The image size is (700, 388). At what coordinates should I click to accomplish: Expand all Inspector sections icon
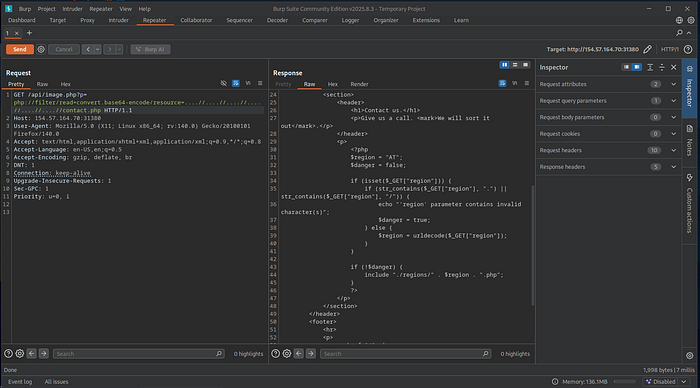(650, 67)
